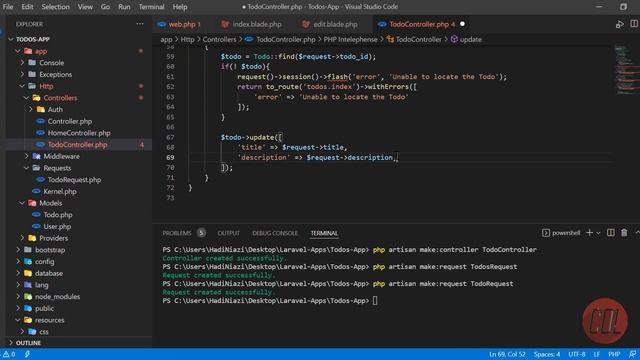Open the View menu
This screenshot has height=360, width=640.
tap(85, 7)
